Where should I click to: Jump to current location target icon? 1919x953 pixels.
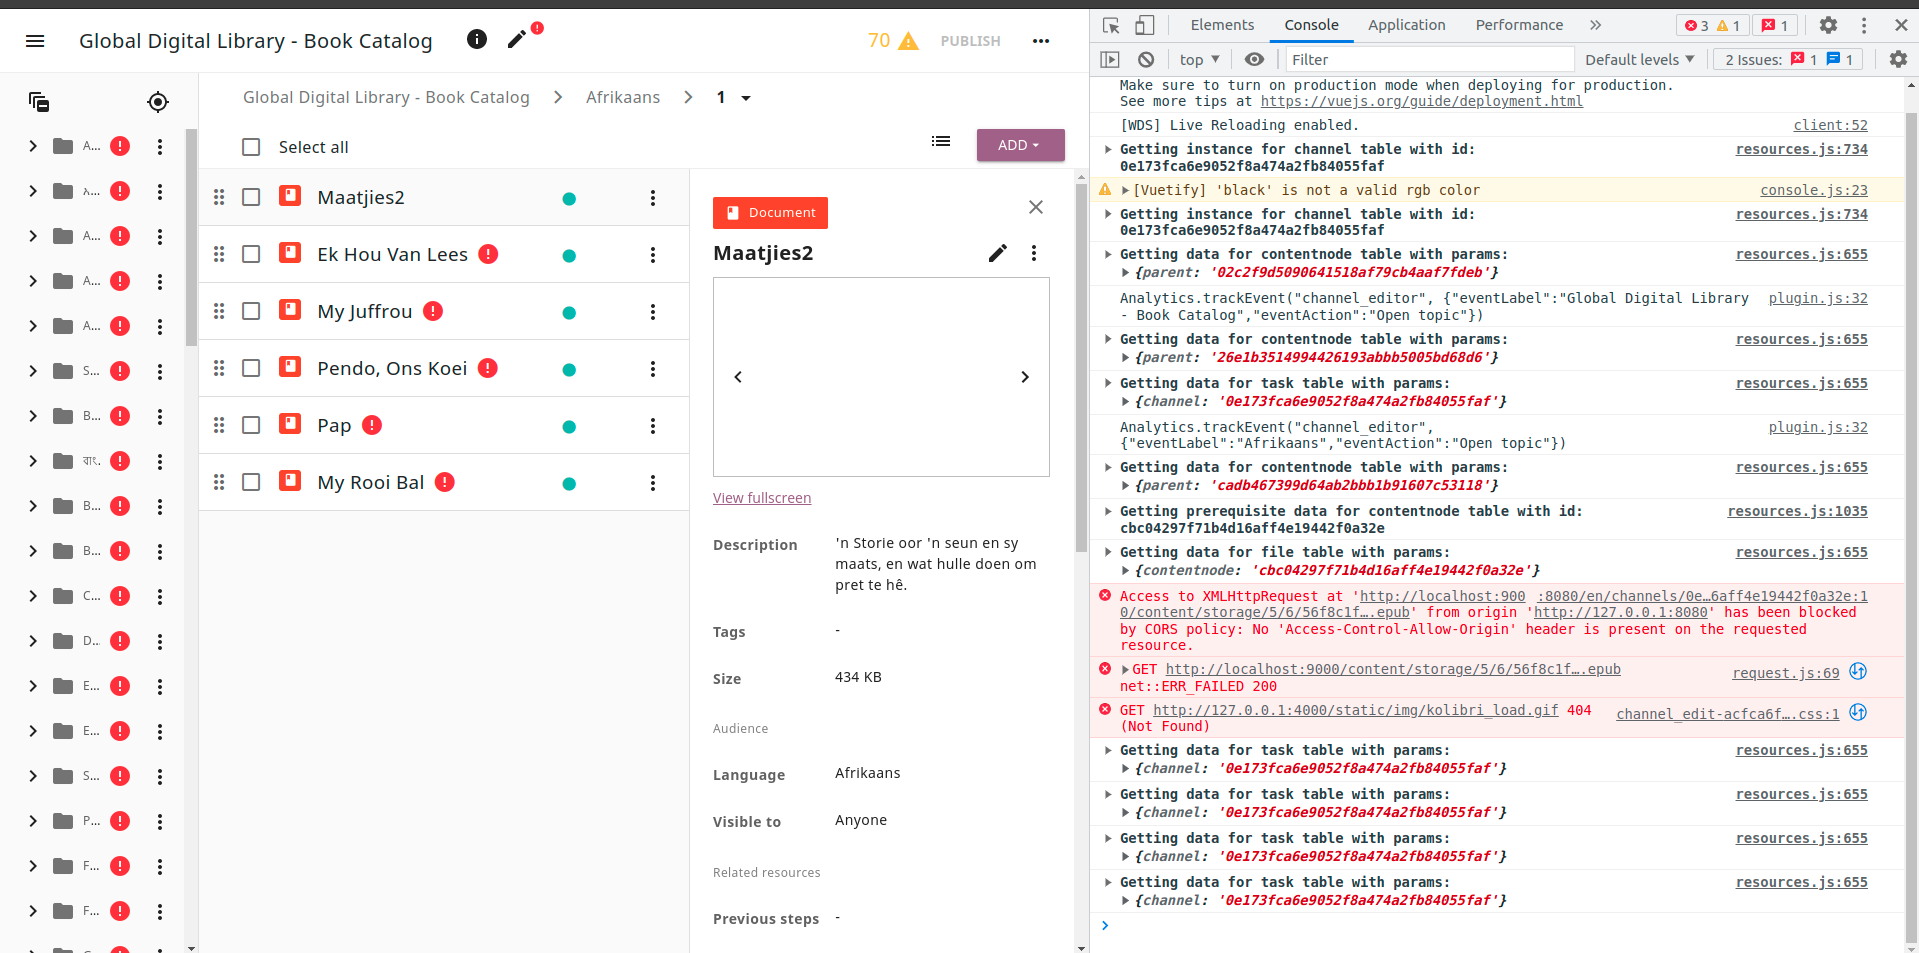click(158, 102)
